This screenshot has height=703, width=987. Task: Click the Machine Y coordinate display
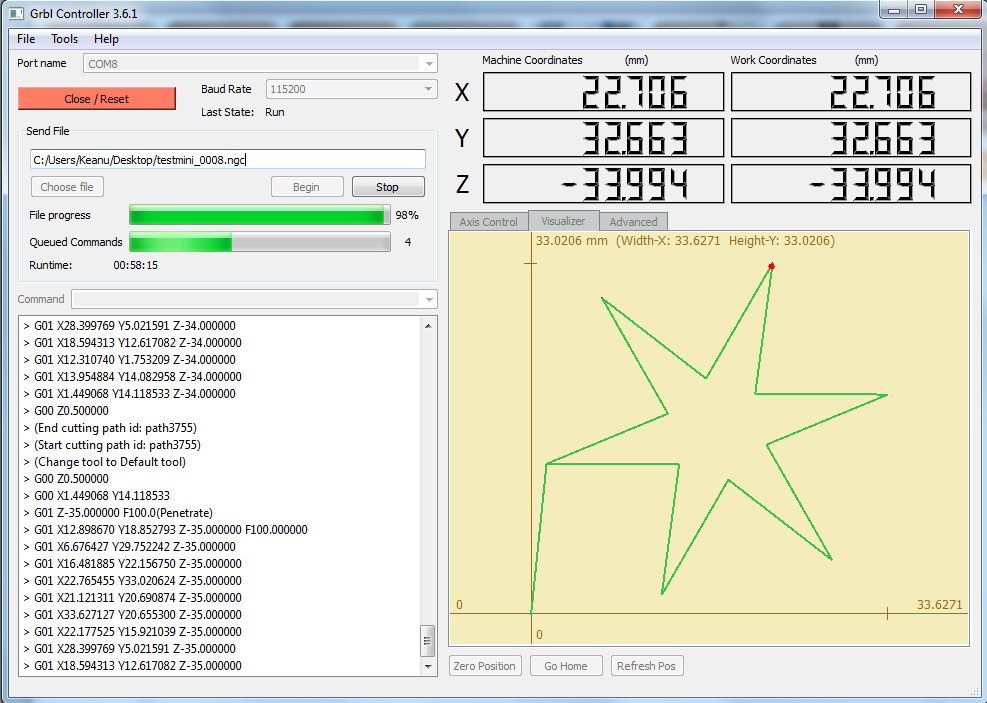(603, 138)
